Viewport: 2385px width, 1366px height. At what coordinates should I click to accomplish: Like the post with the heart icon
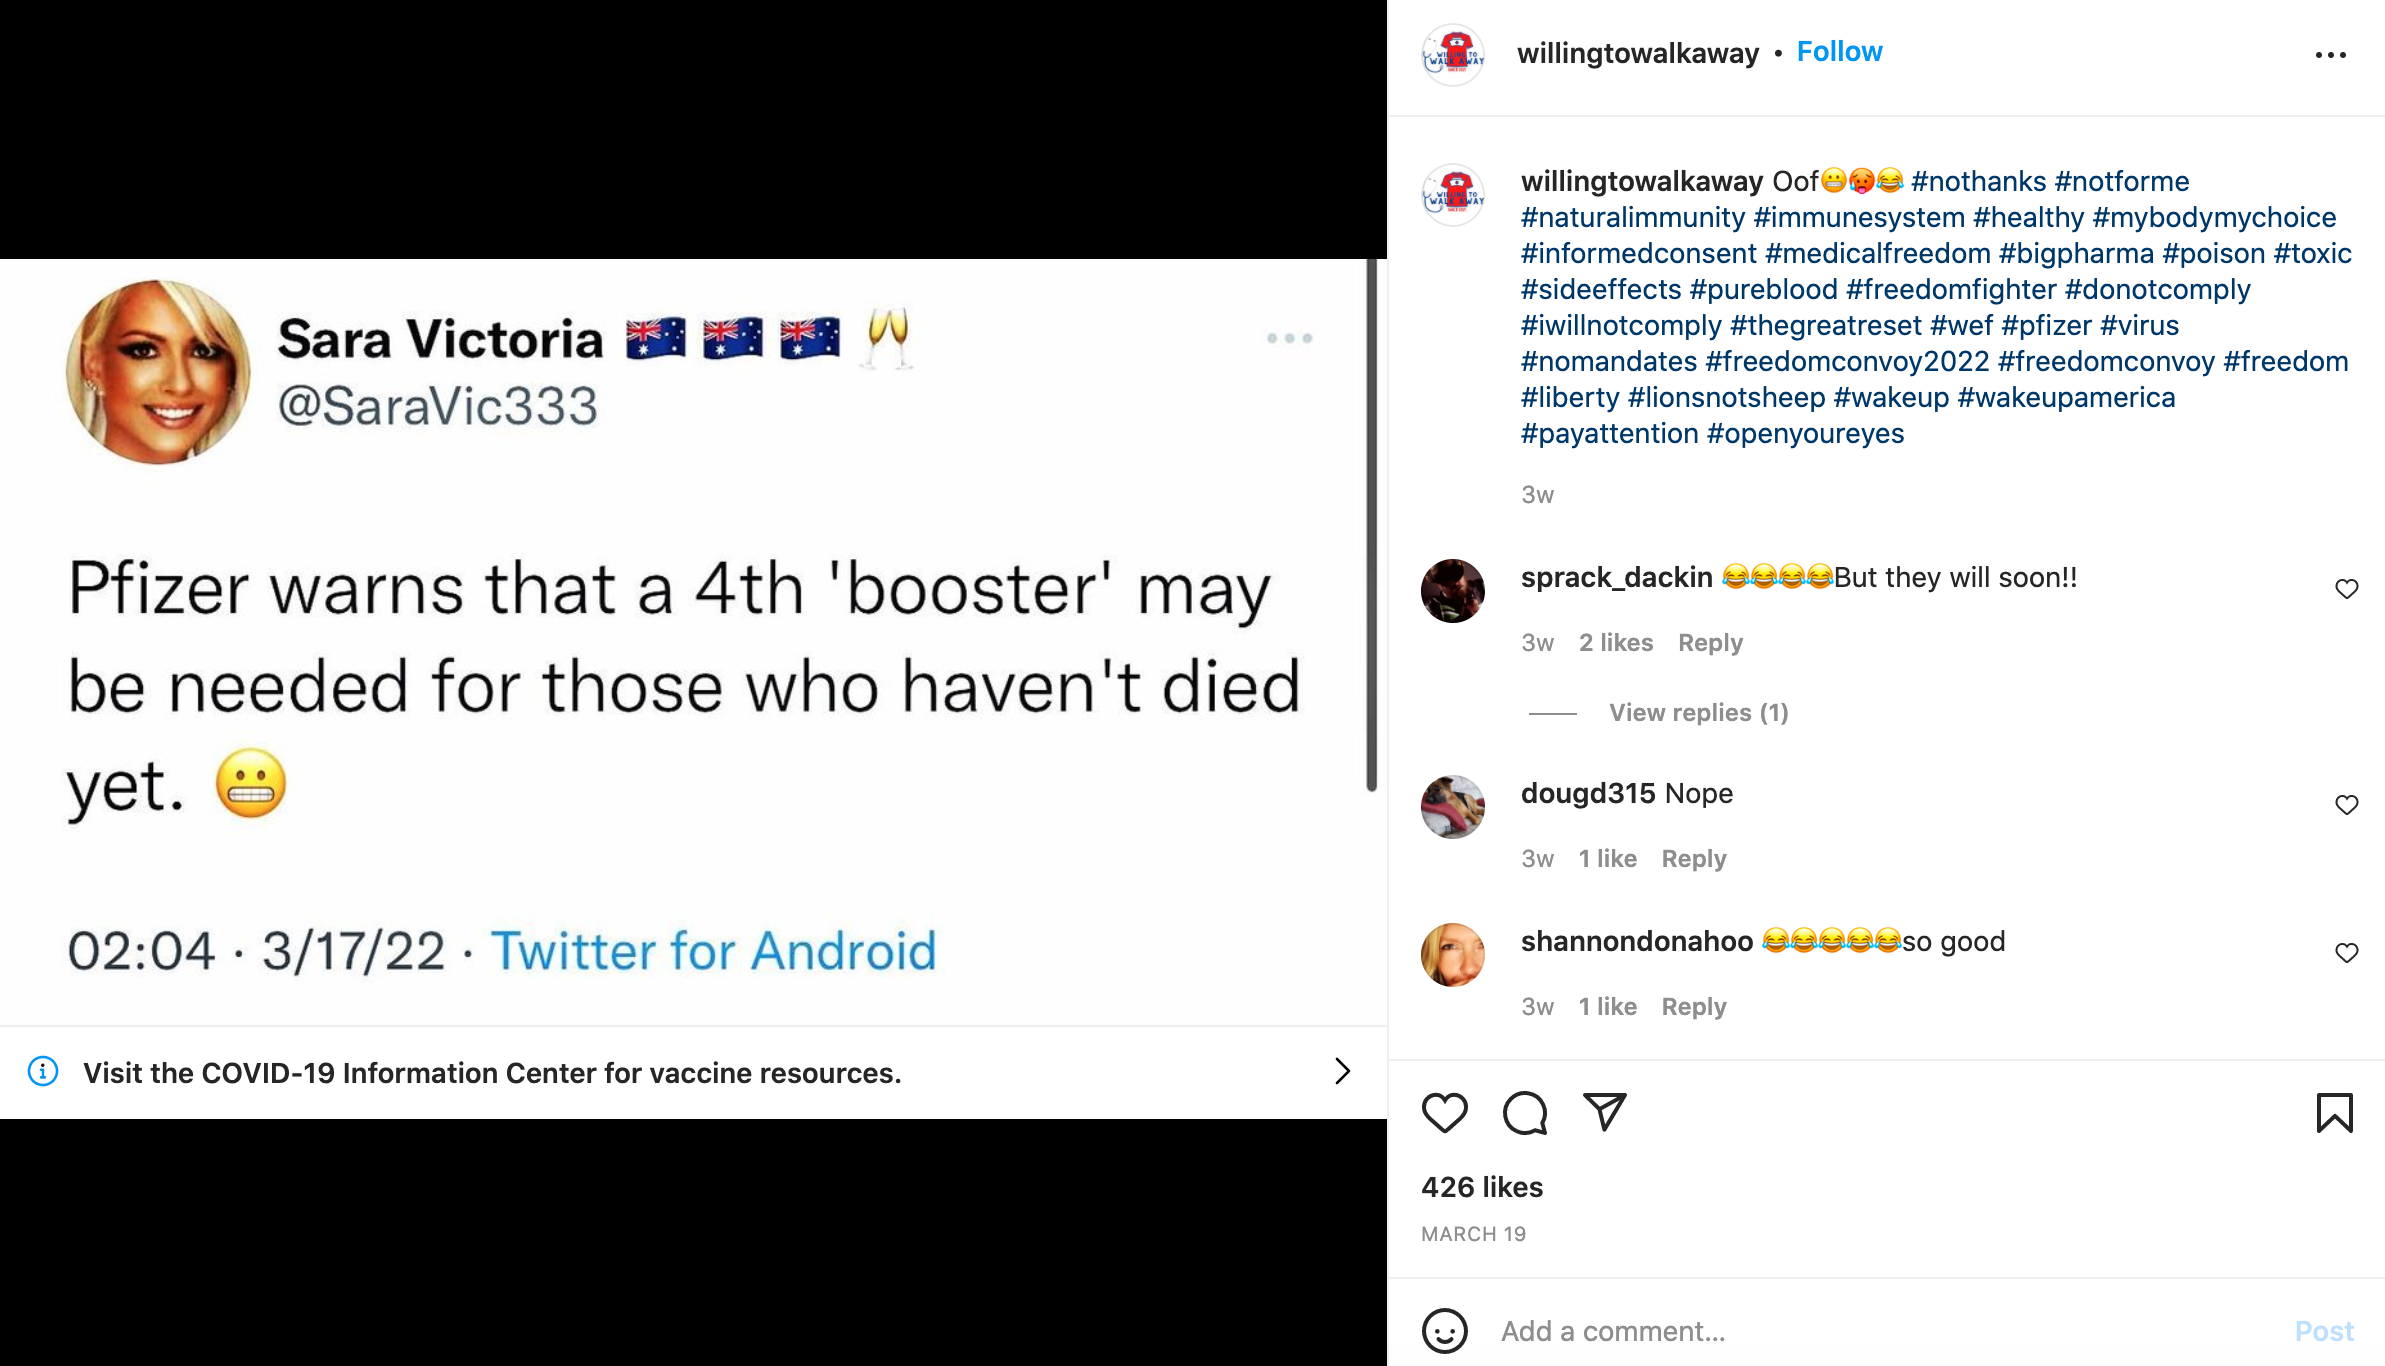(x=1444, y=1113)
